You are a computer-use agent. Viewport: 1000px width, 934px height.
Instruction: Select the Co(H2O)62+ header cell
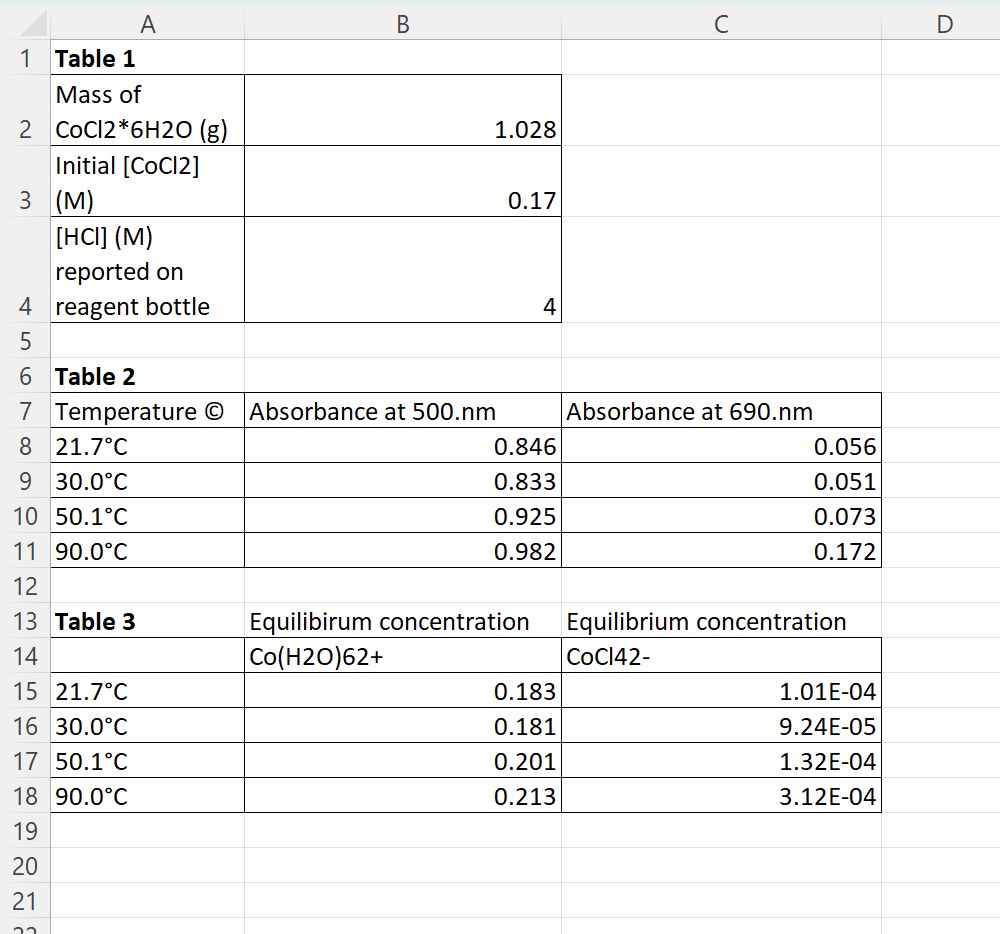click(x=403, y=656)
